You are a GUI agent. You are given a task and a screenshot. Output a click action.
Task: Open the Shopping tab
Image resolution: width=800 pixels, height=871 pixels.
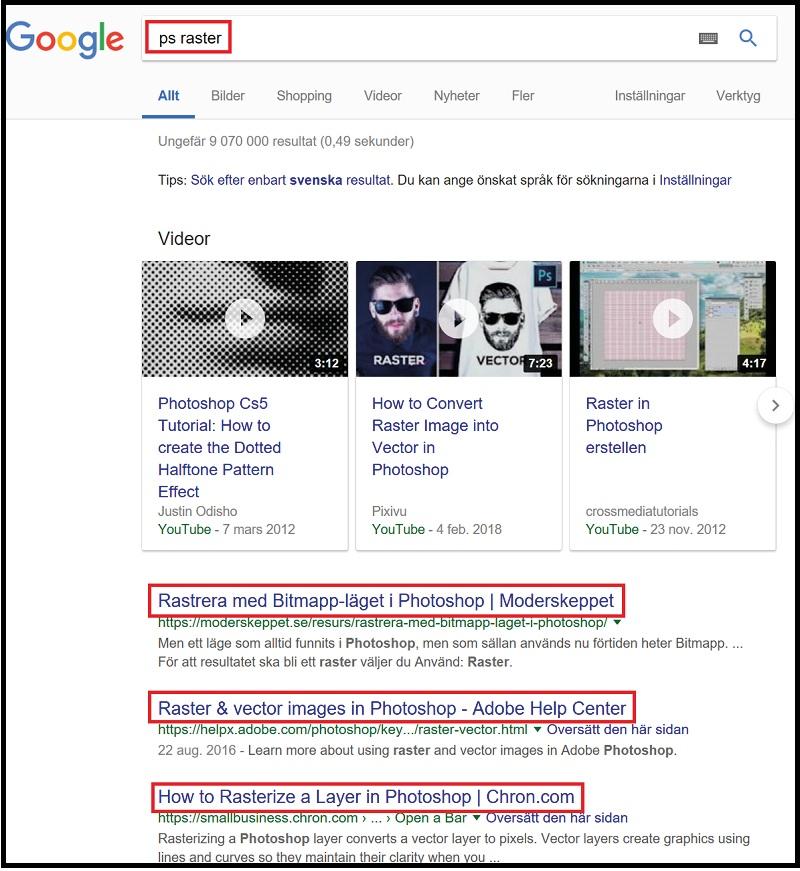(x=304, y=96)
